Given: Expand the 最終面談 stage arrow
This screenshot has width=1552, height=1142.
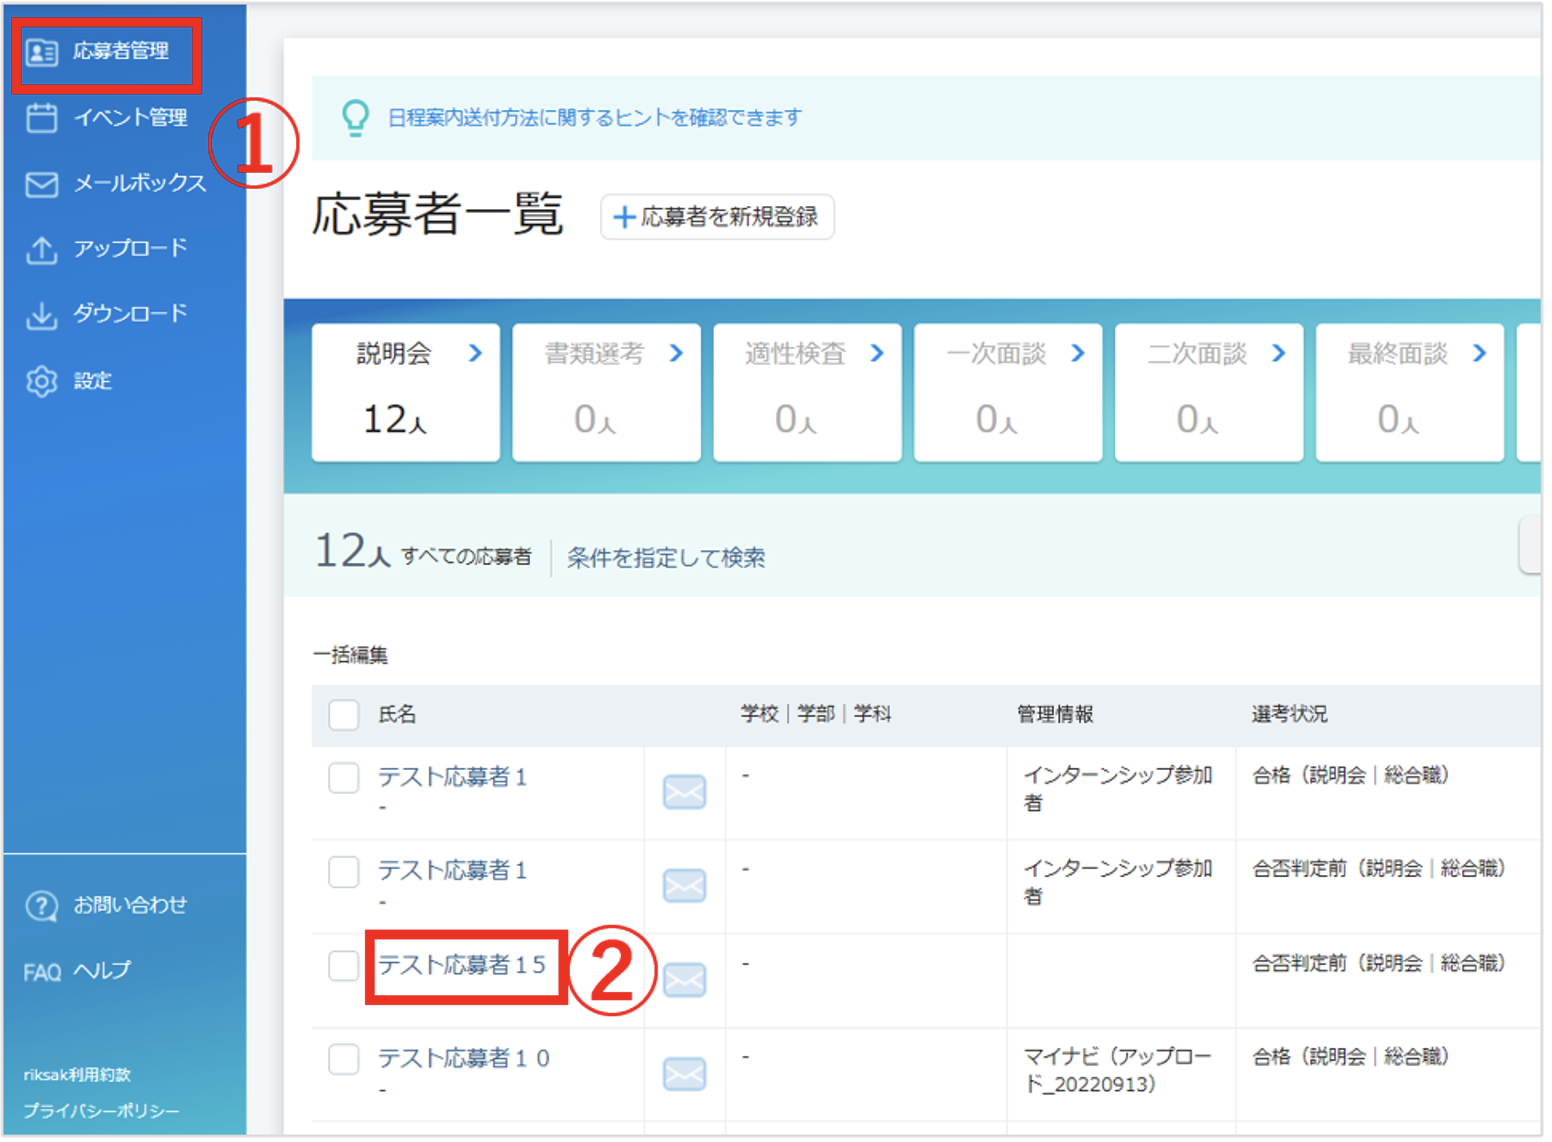Looking at the screenshot, I should (1479, 353).
